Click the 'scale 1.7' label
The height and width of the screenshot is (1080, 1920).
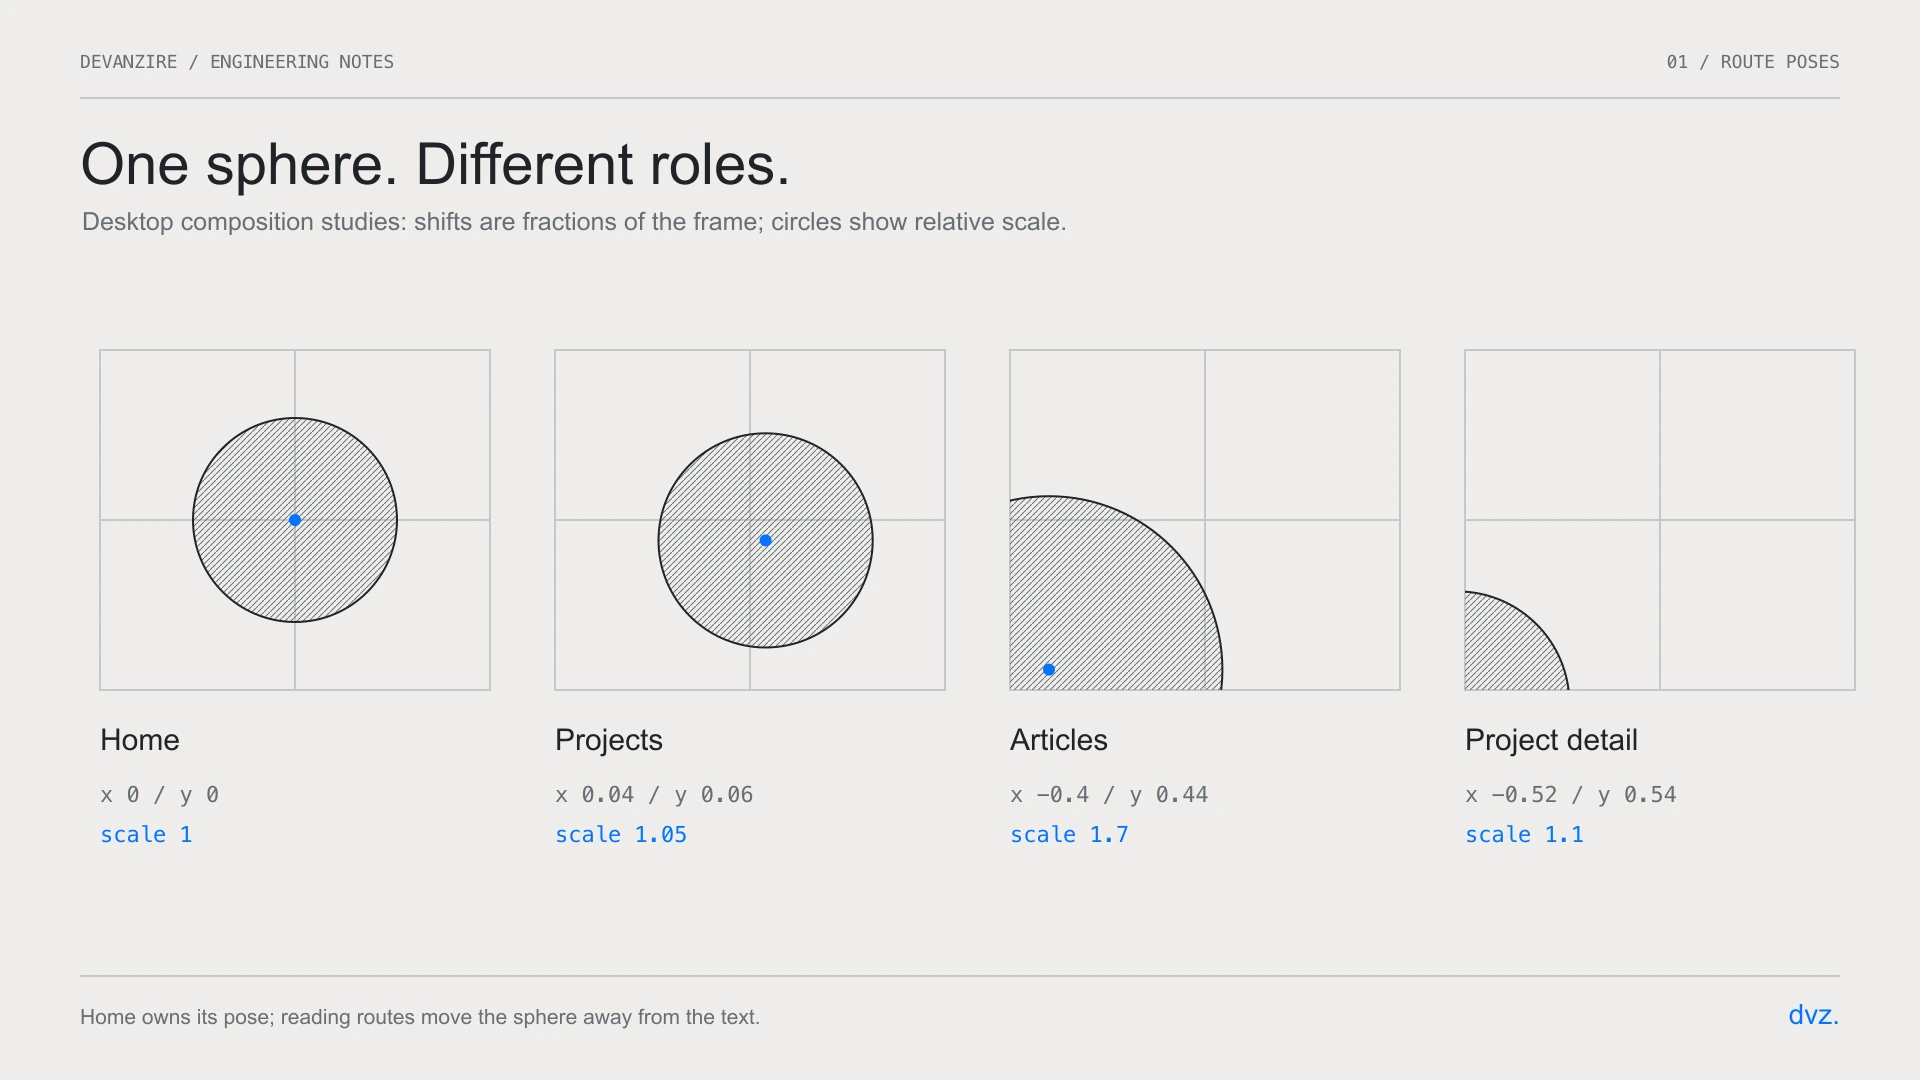[x=1069, y=835]
